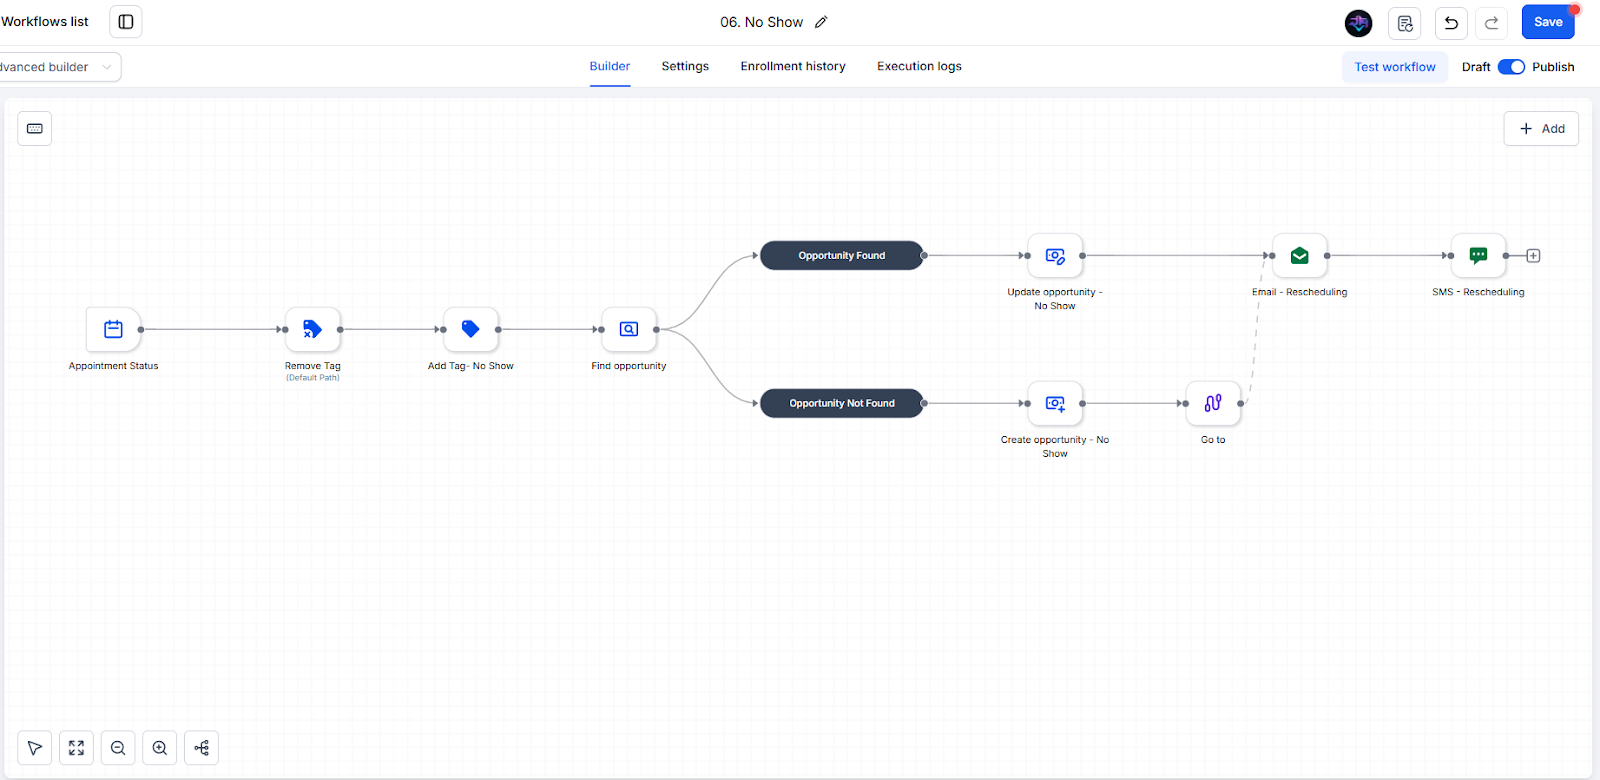Image resolution: width=1600 pixels, height=780 pixels.
Task: Select the pointer cursor tool
Action: tap(35, 748)
